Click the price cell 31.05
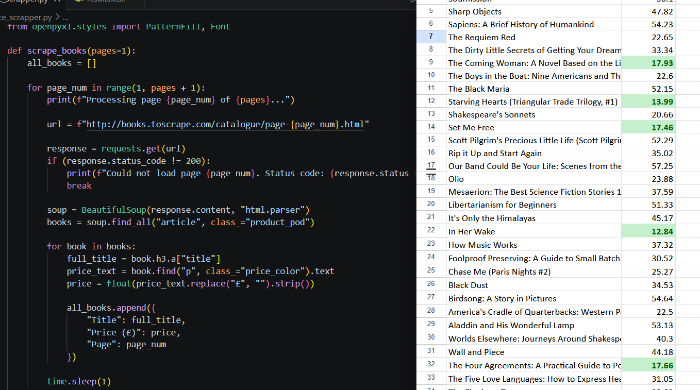The height and width of the screenshot is (390, 700). point(648,378)
